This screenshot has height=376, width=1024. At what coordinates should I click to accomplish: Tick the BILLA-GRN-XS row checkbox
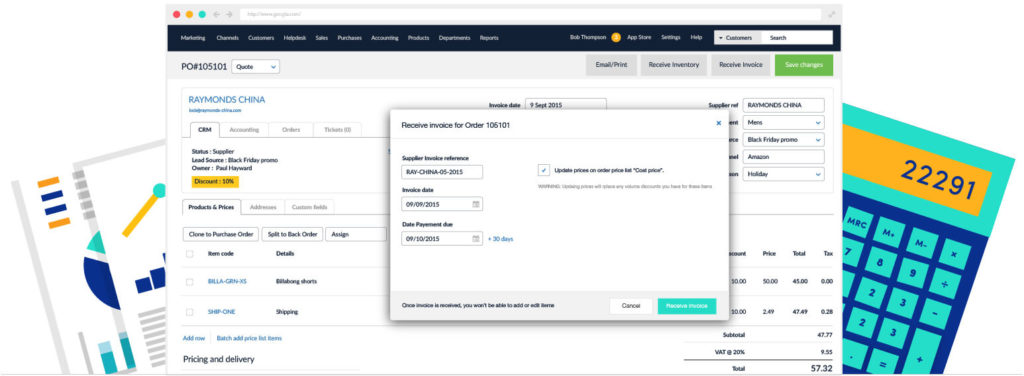189,282
